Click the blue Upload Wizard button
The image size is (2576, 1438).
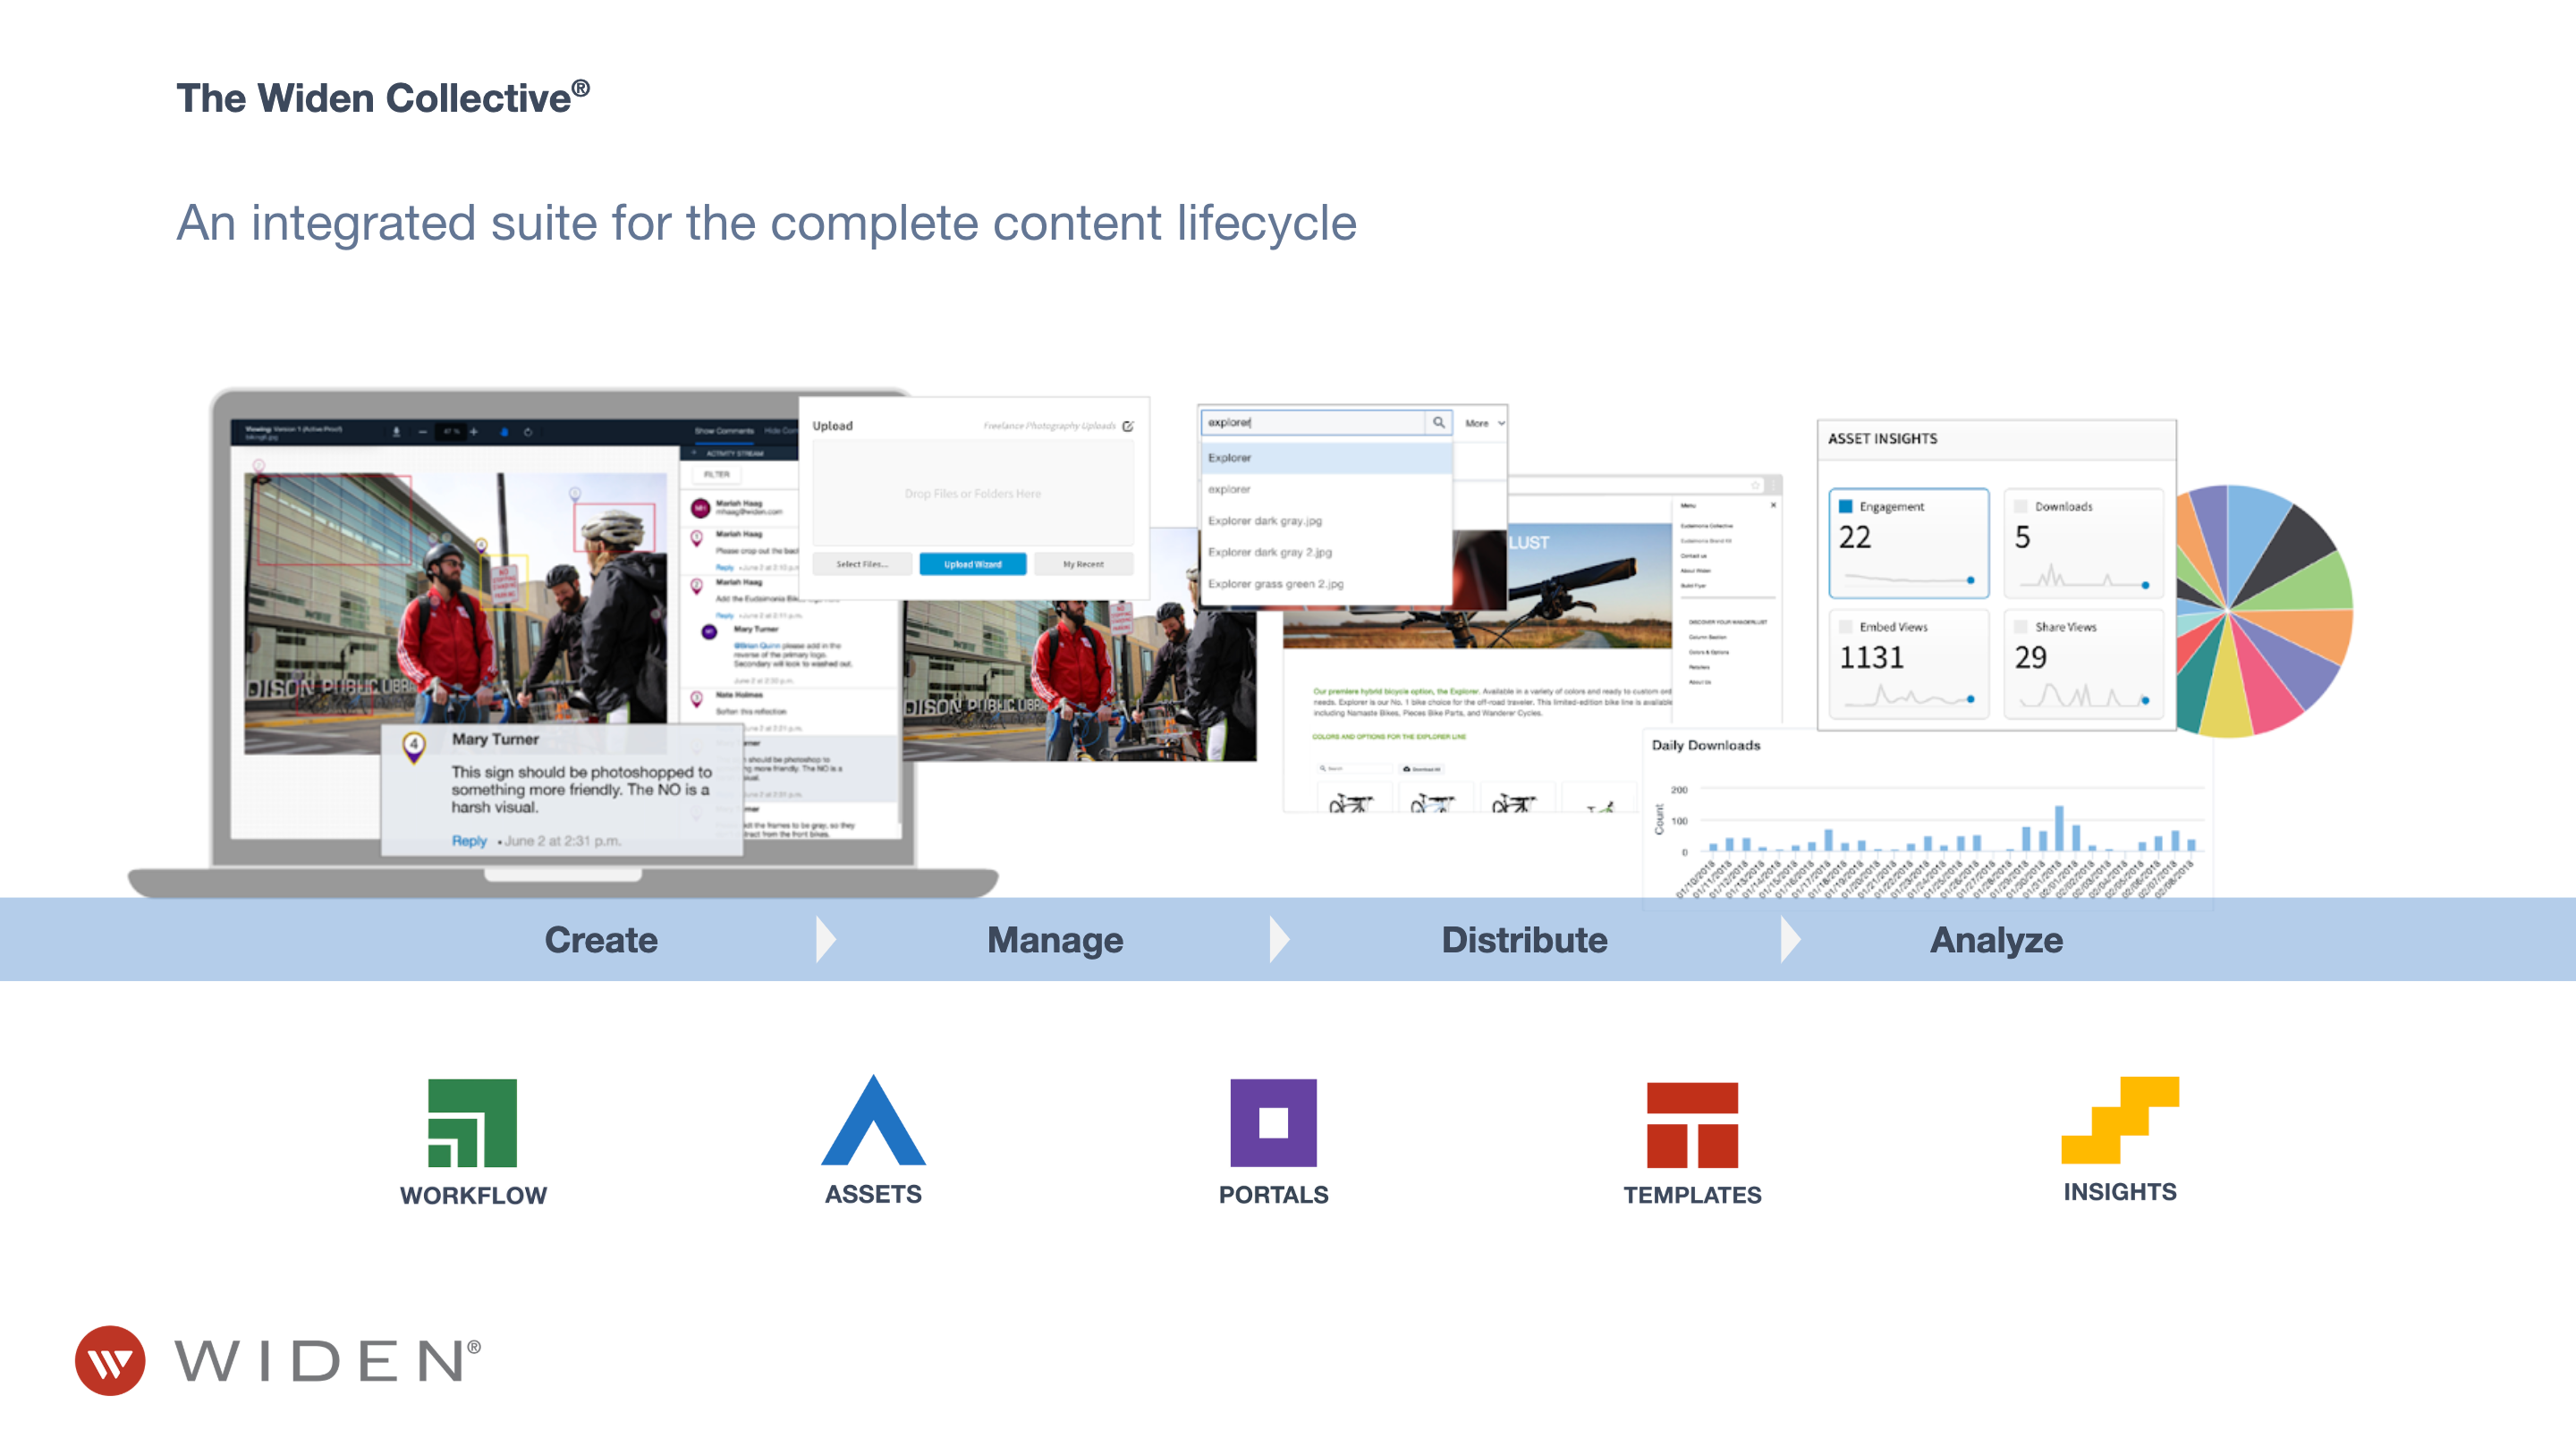(973, 564)
